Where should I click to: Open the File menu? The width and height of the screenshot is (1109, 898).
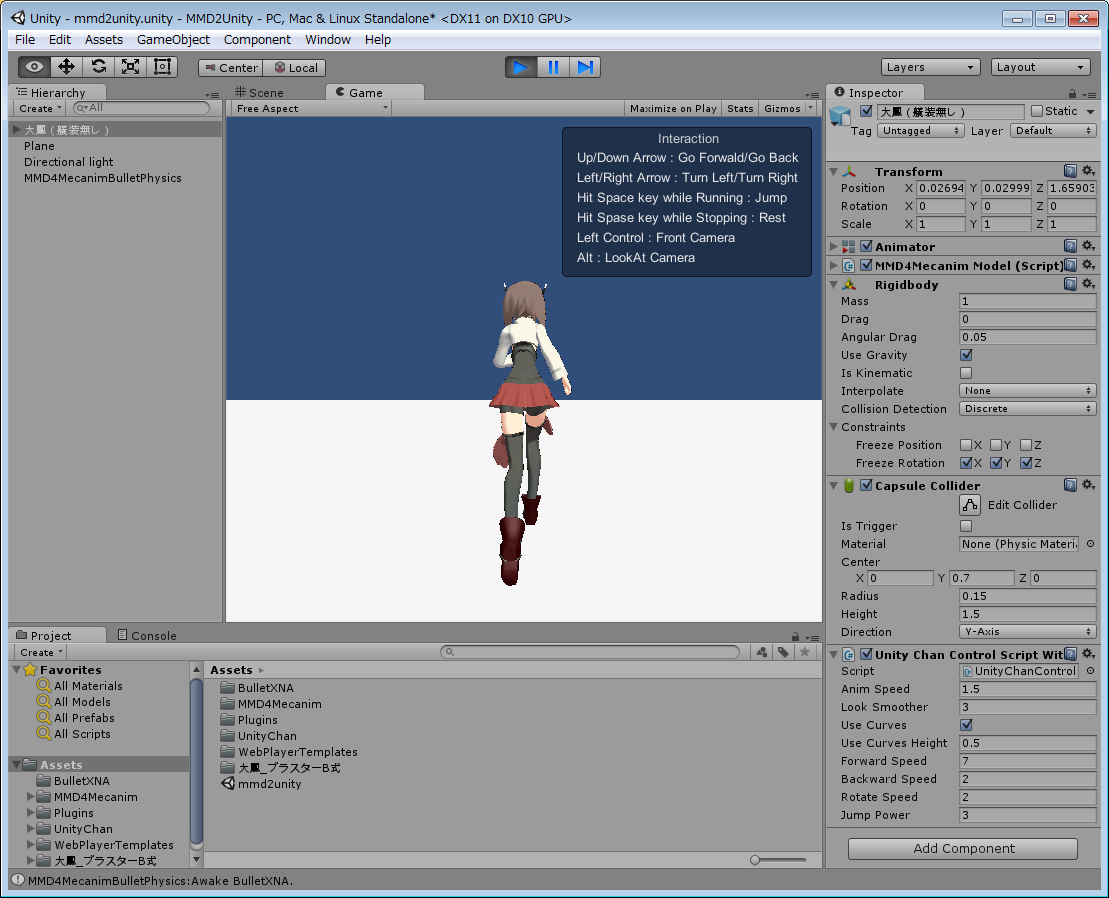25,40
